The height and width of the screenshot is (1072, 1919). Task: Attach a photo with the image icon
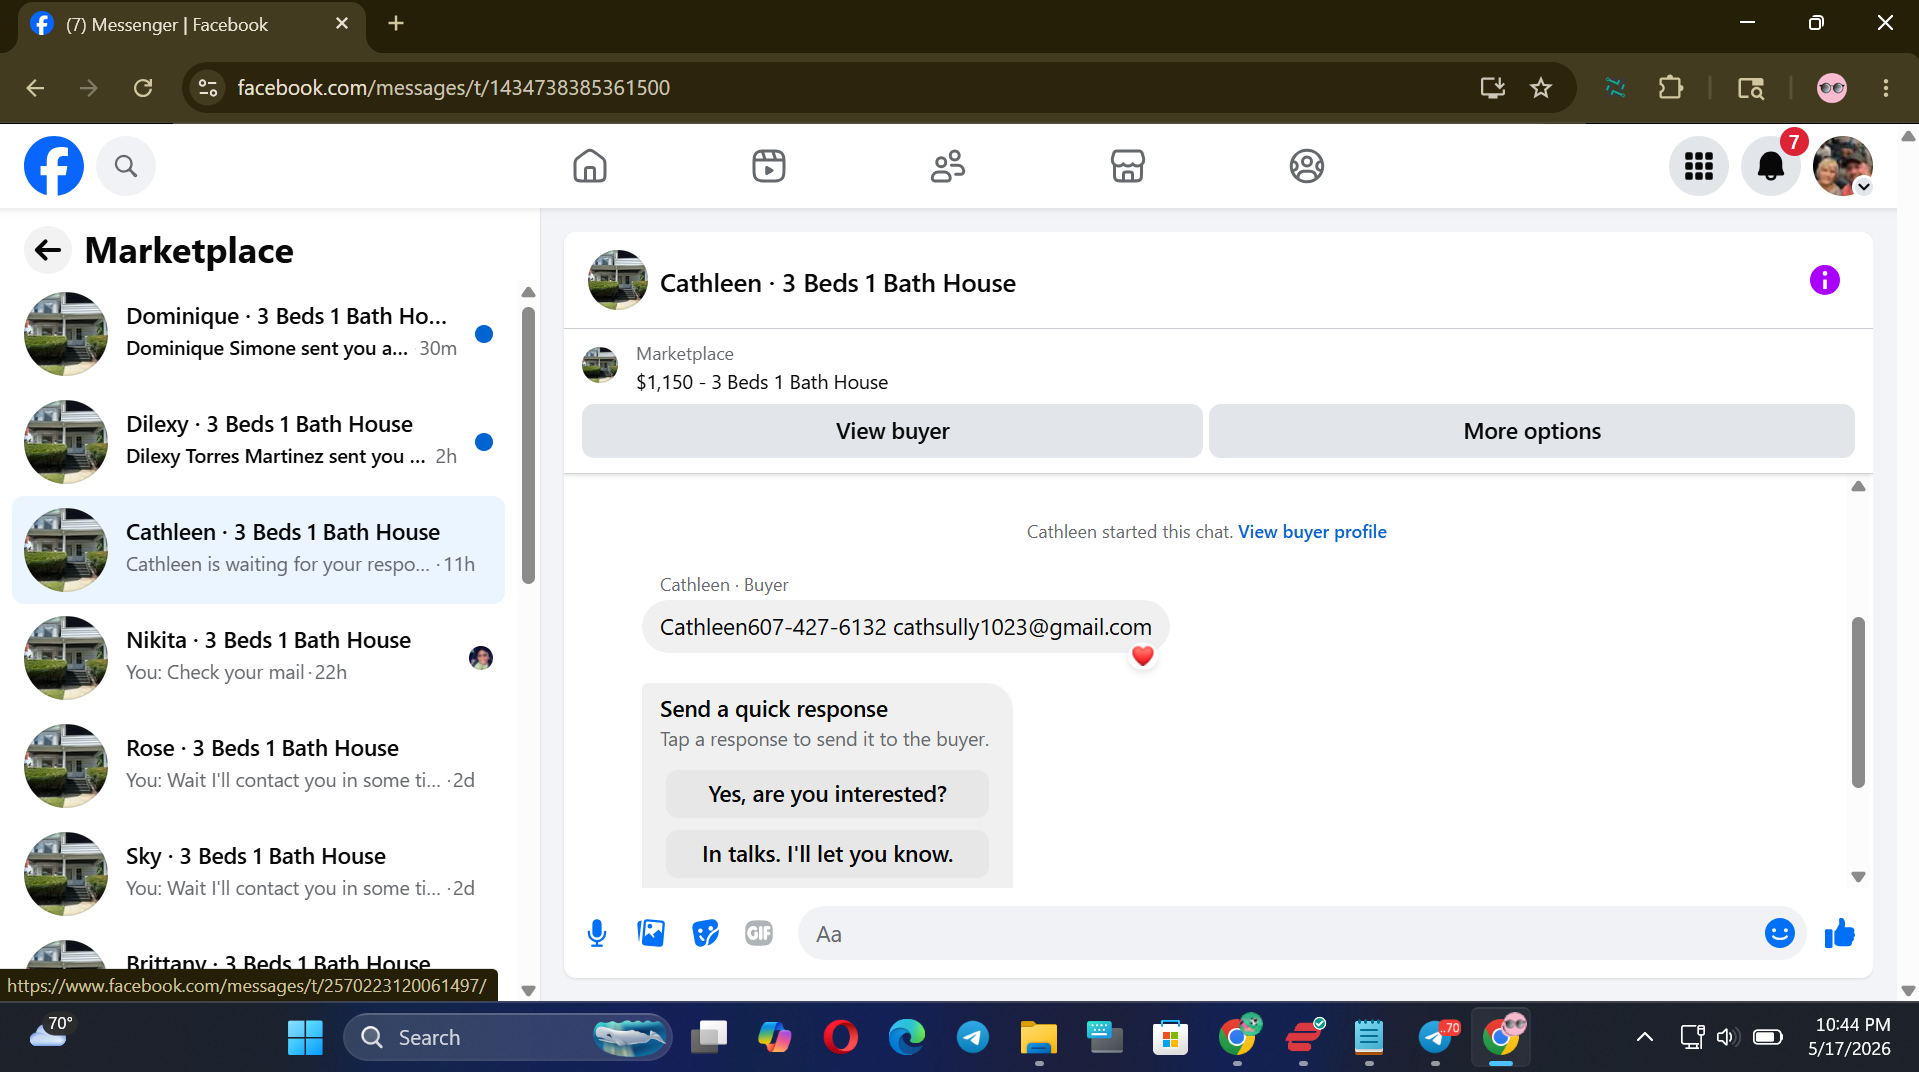pos(651,934)
